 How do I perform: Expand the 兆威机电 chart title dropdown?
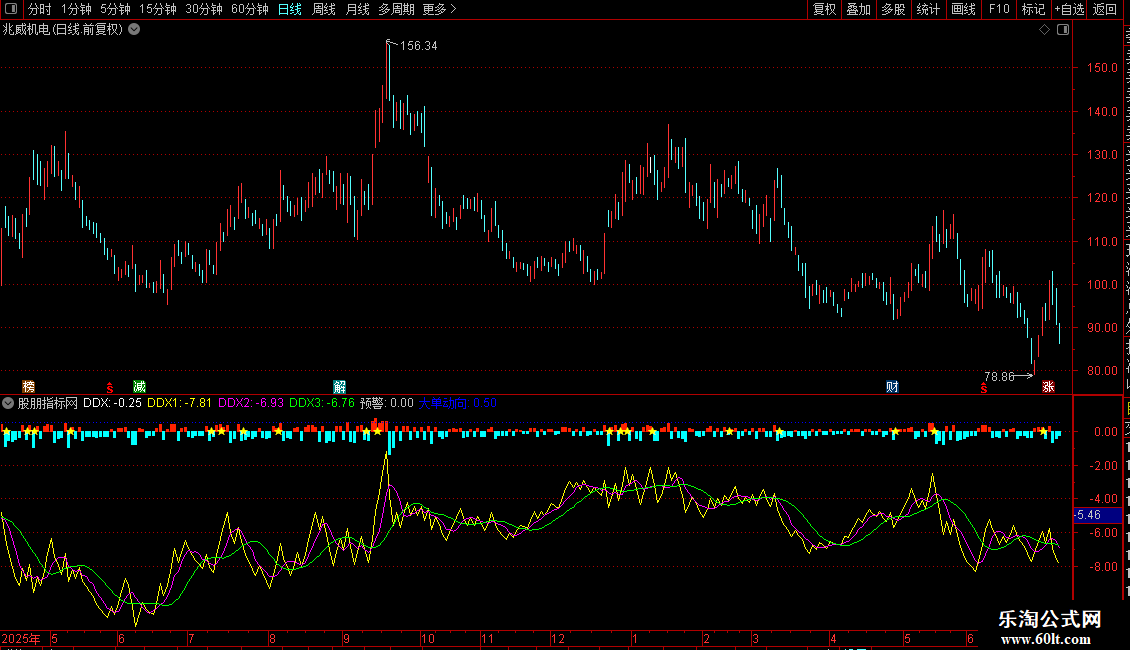[x=134, y=29]
